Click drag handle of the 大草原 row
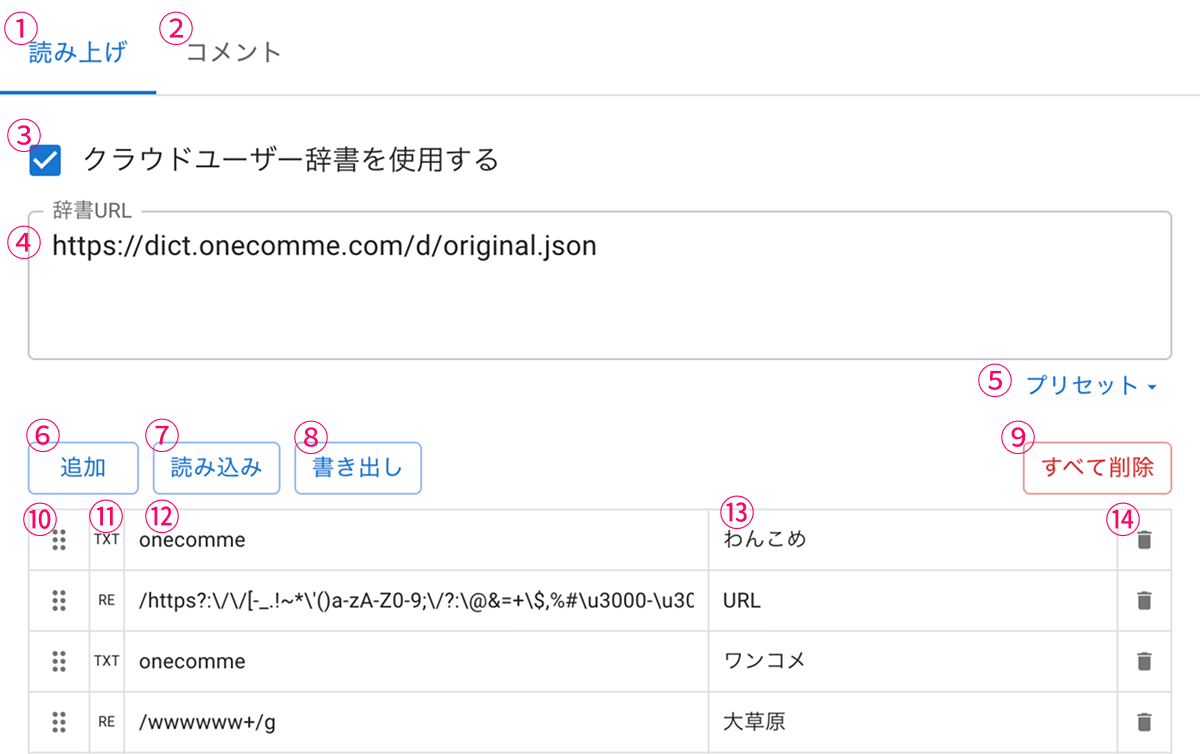The width and height of the screenshot is (1200, 754). click(x=59, y=722)
